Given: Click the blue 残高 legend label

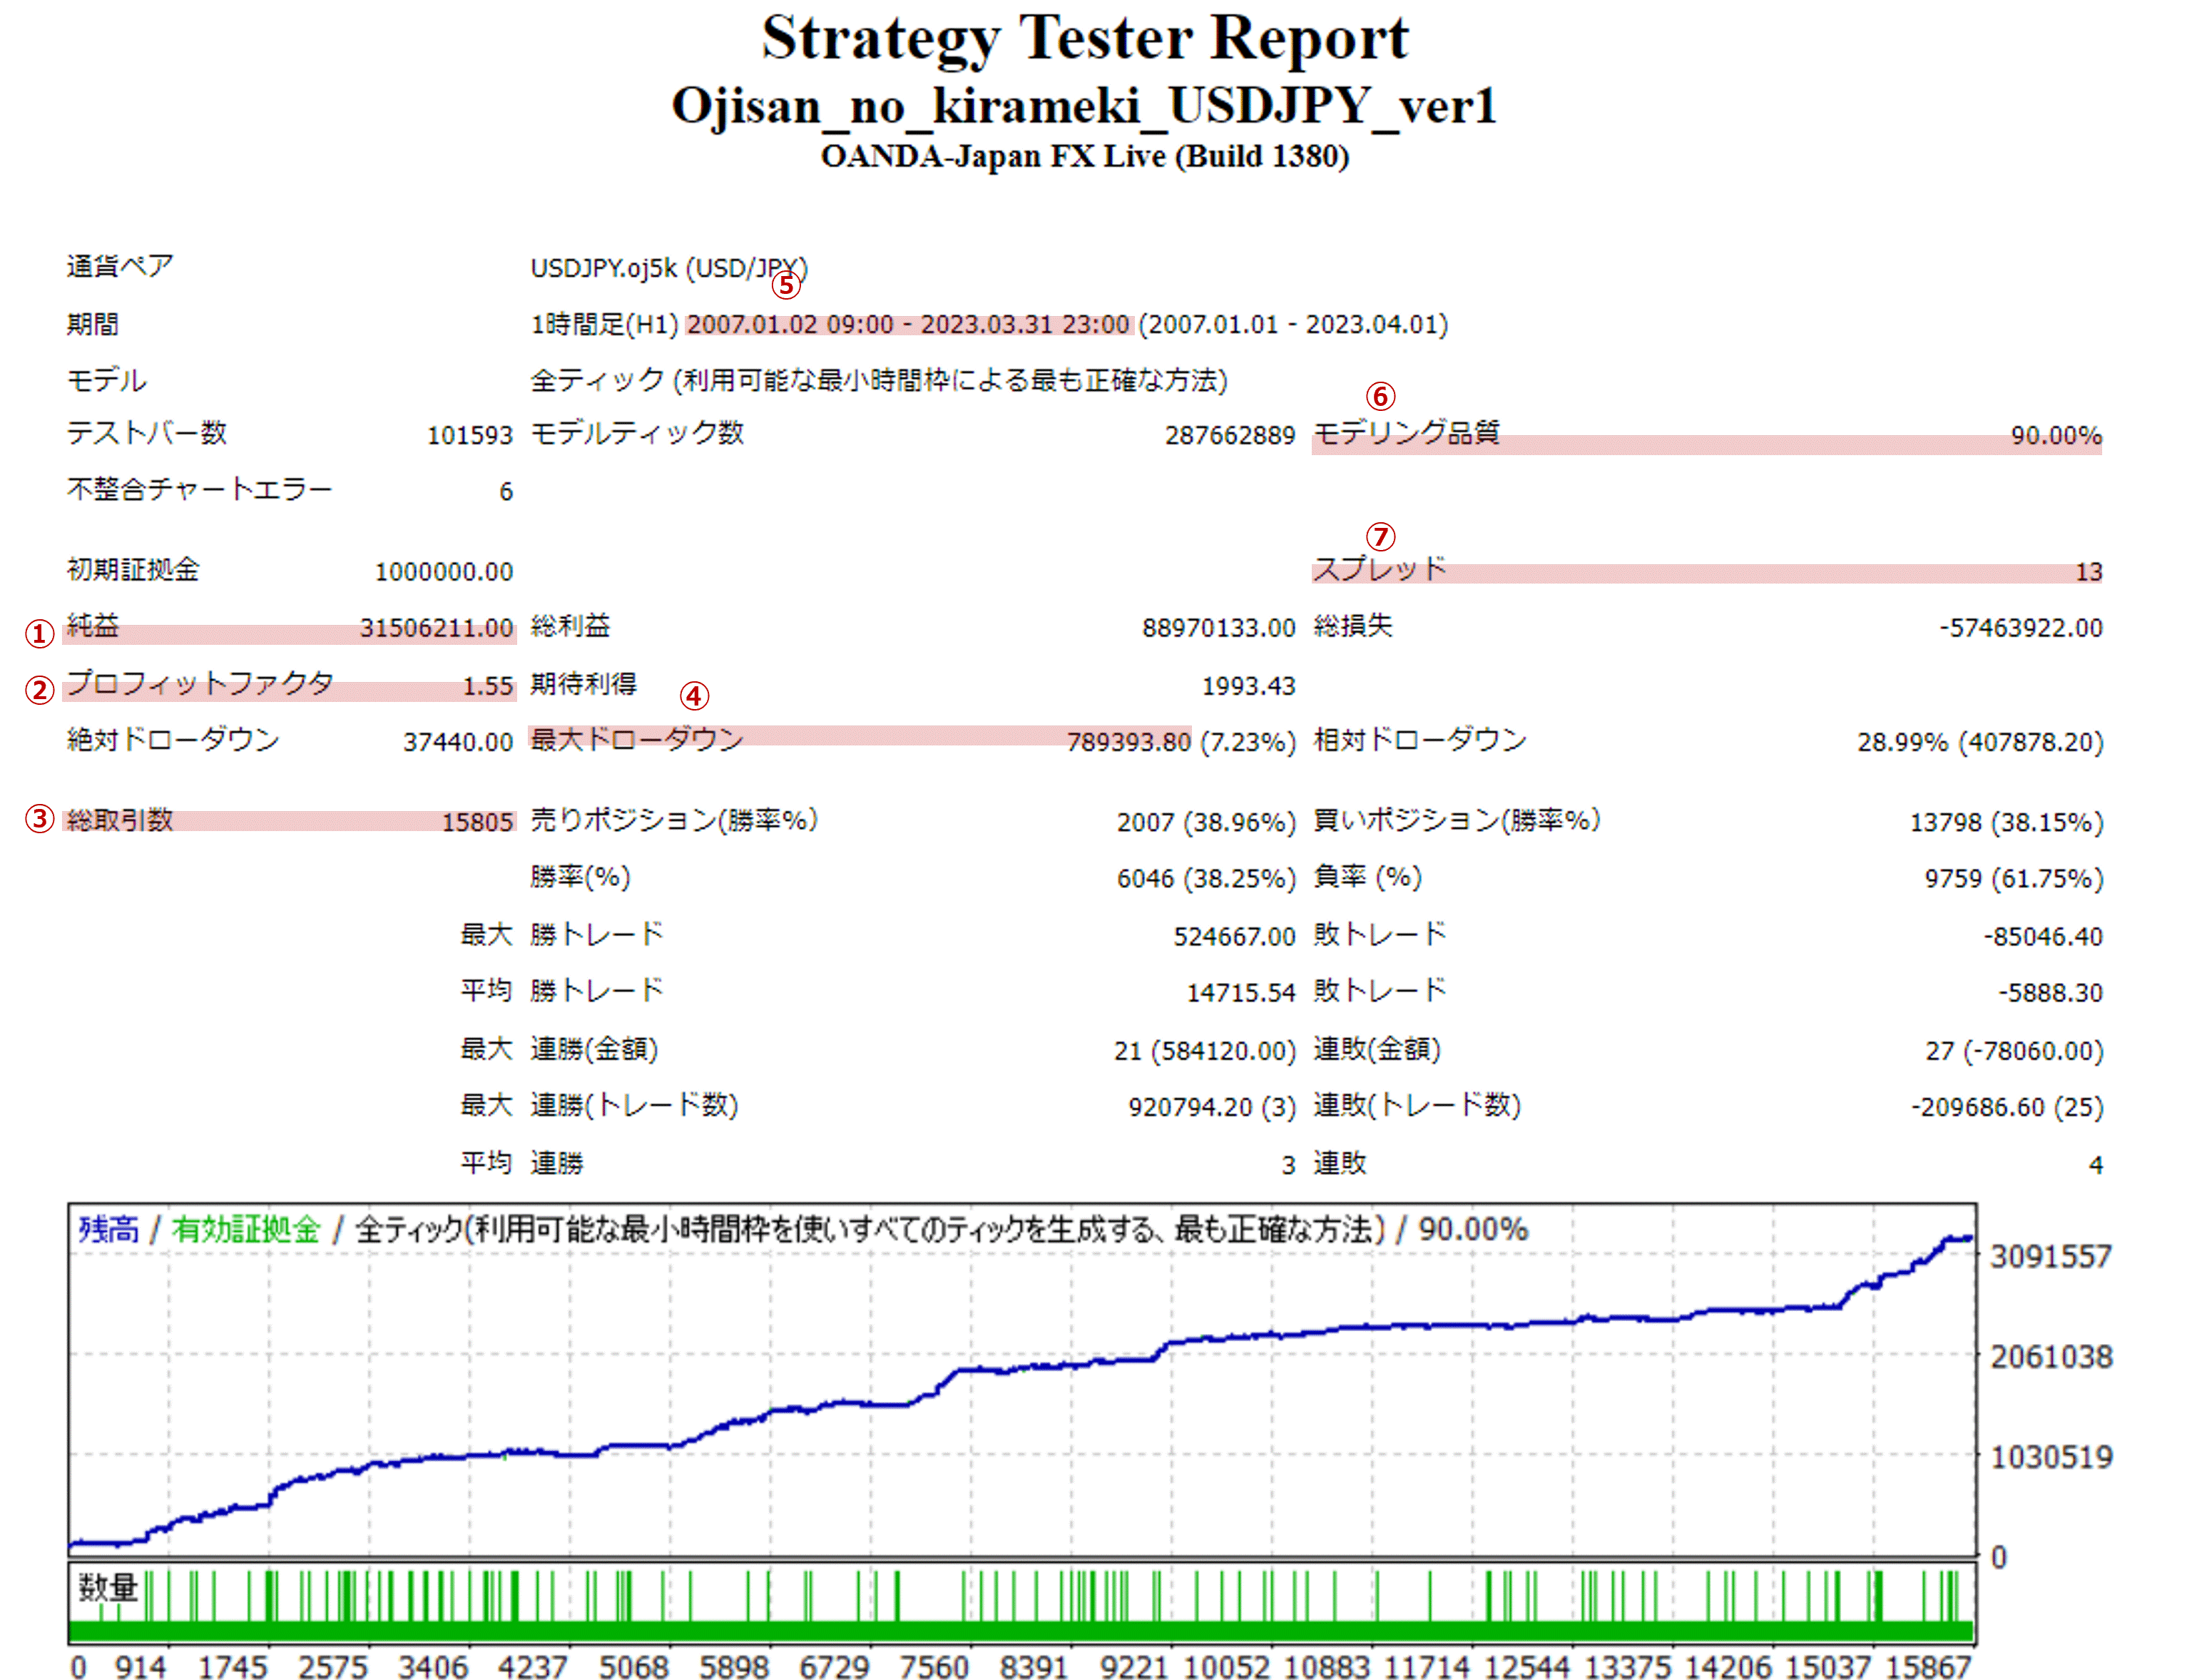Looking at the screenshot, I should tap(109, 1229).
